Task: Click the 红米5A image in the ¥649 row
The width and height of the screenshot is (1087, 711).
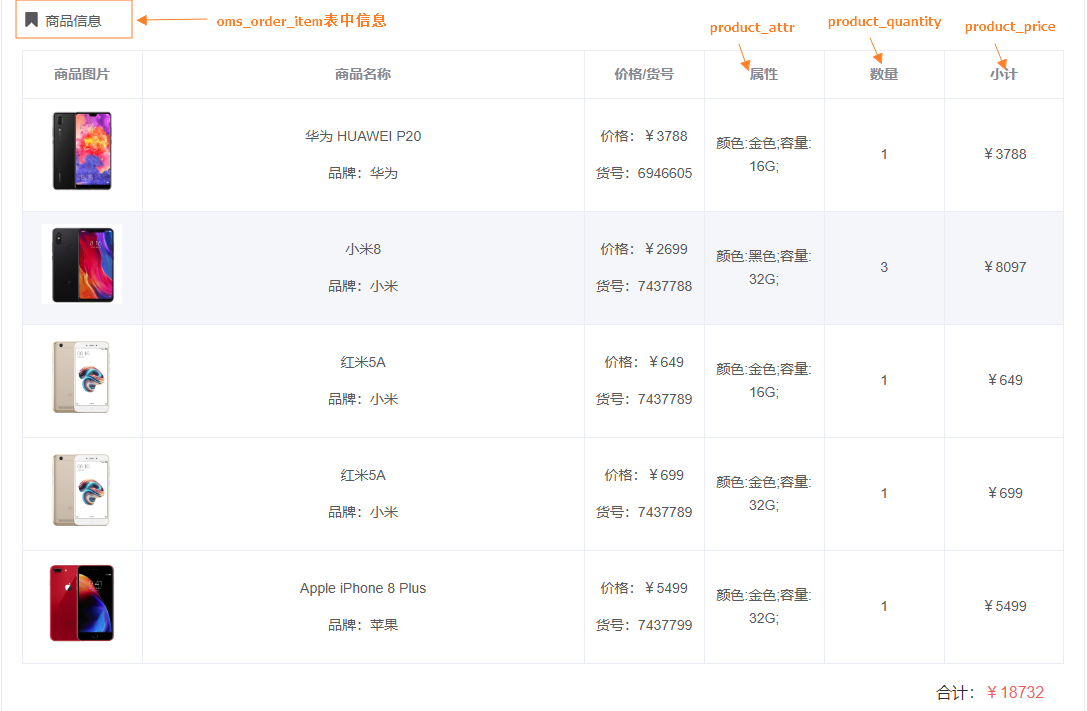Action: pyautogui.click(x=82, y=377)
